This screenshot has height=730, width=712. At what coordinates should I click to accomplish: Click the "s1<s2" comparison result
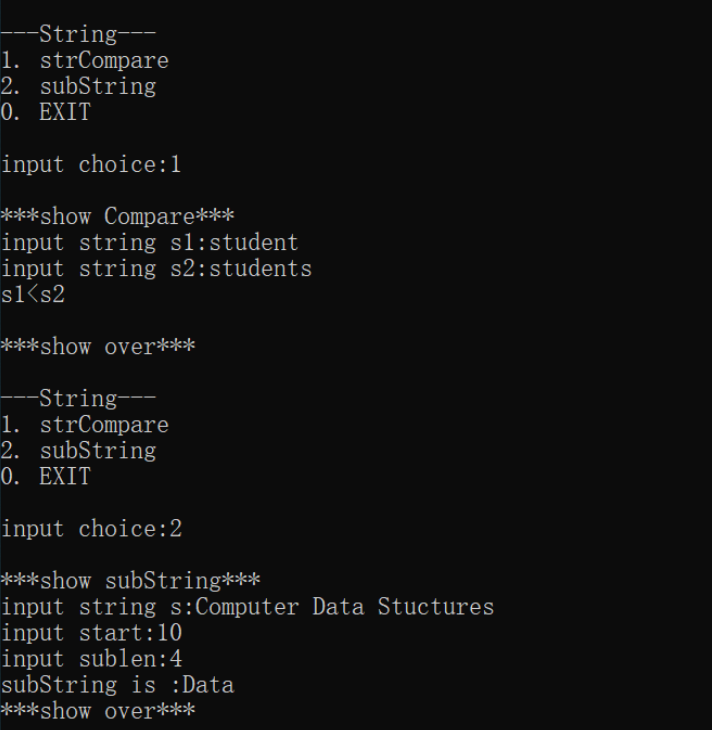(33, 294)
